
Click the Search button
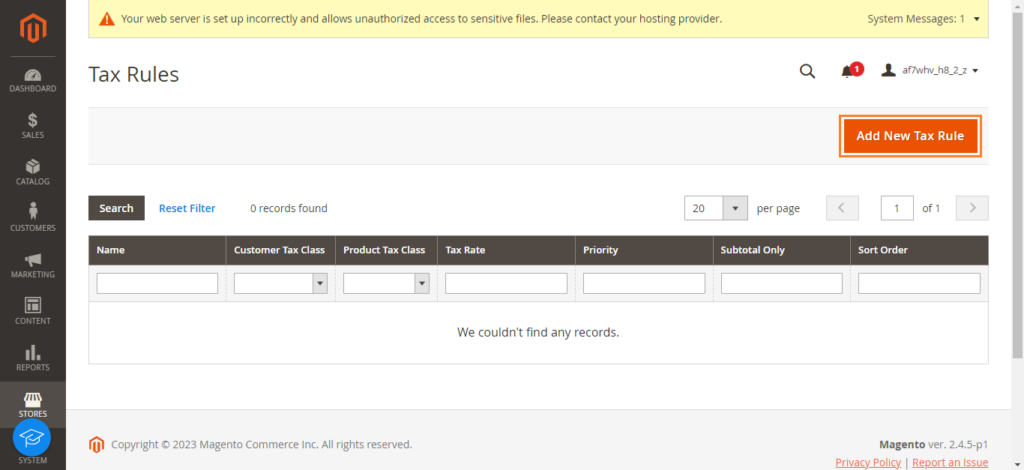[116, 208]
